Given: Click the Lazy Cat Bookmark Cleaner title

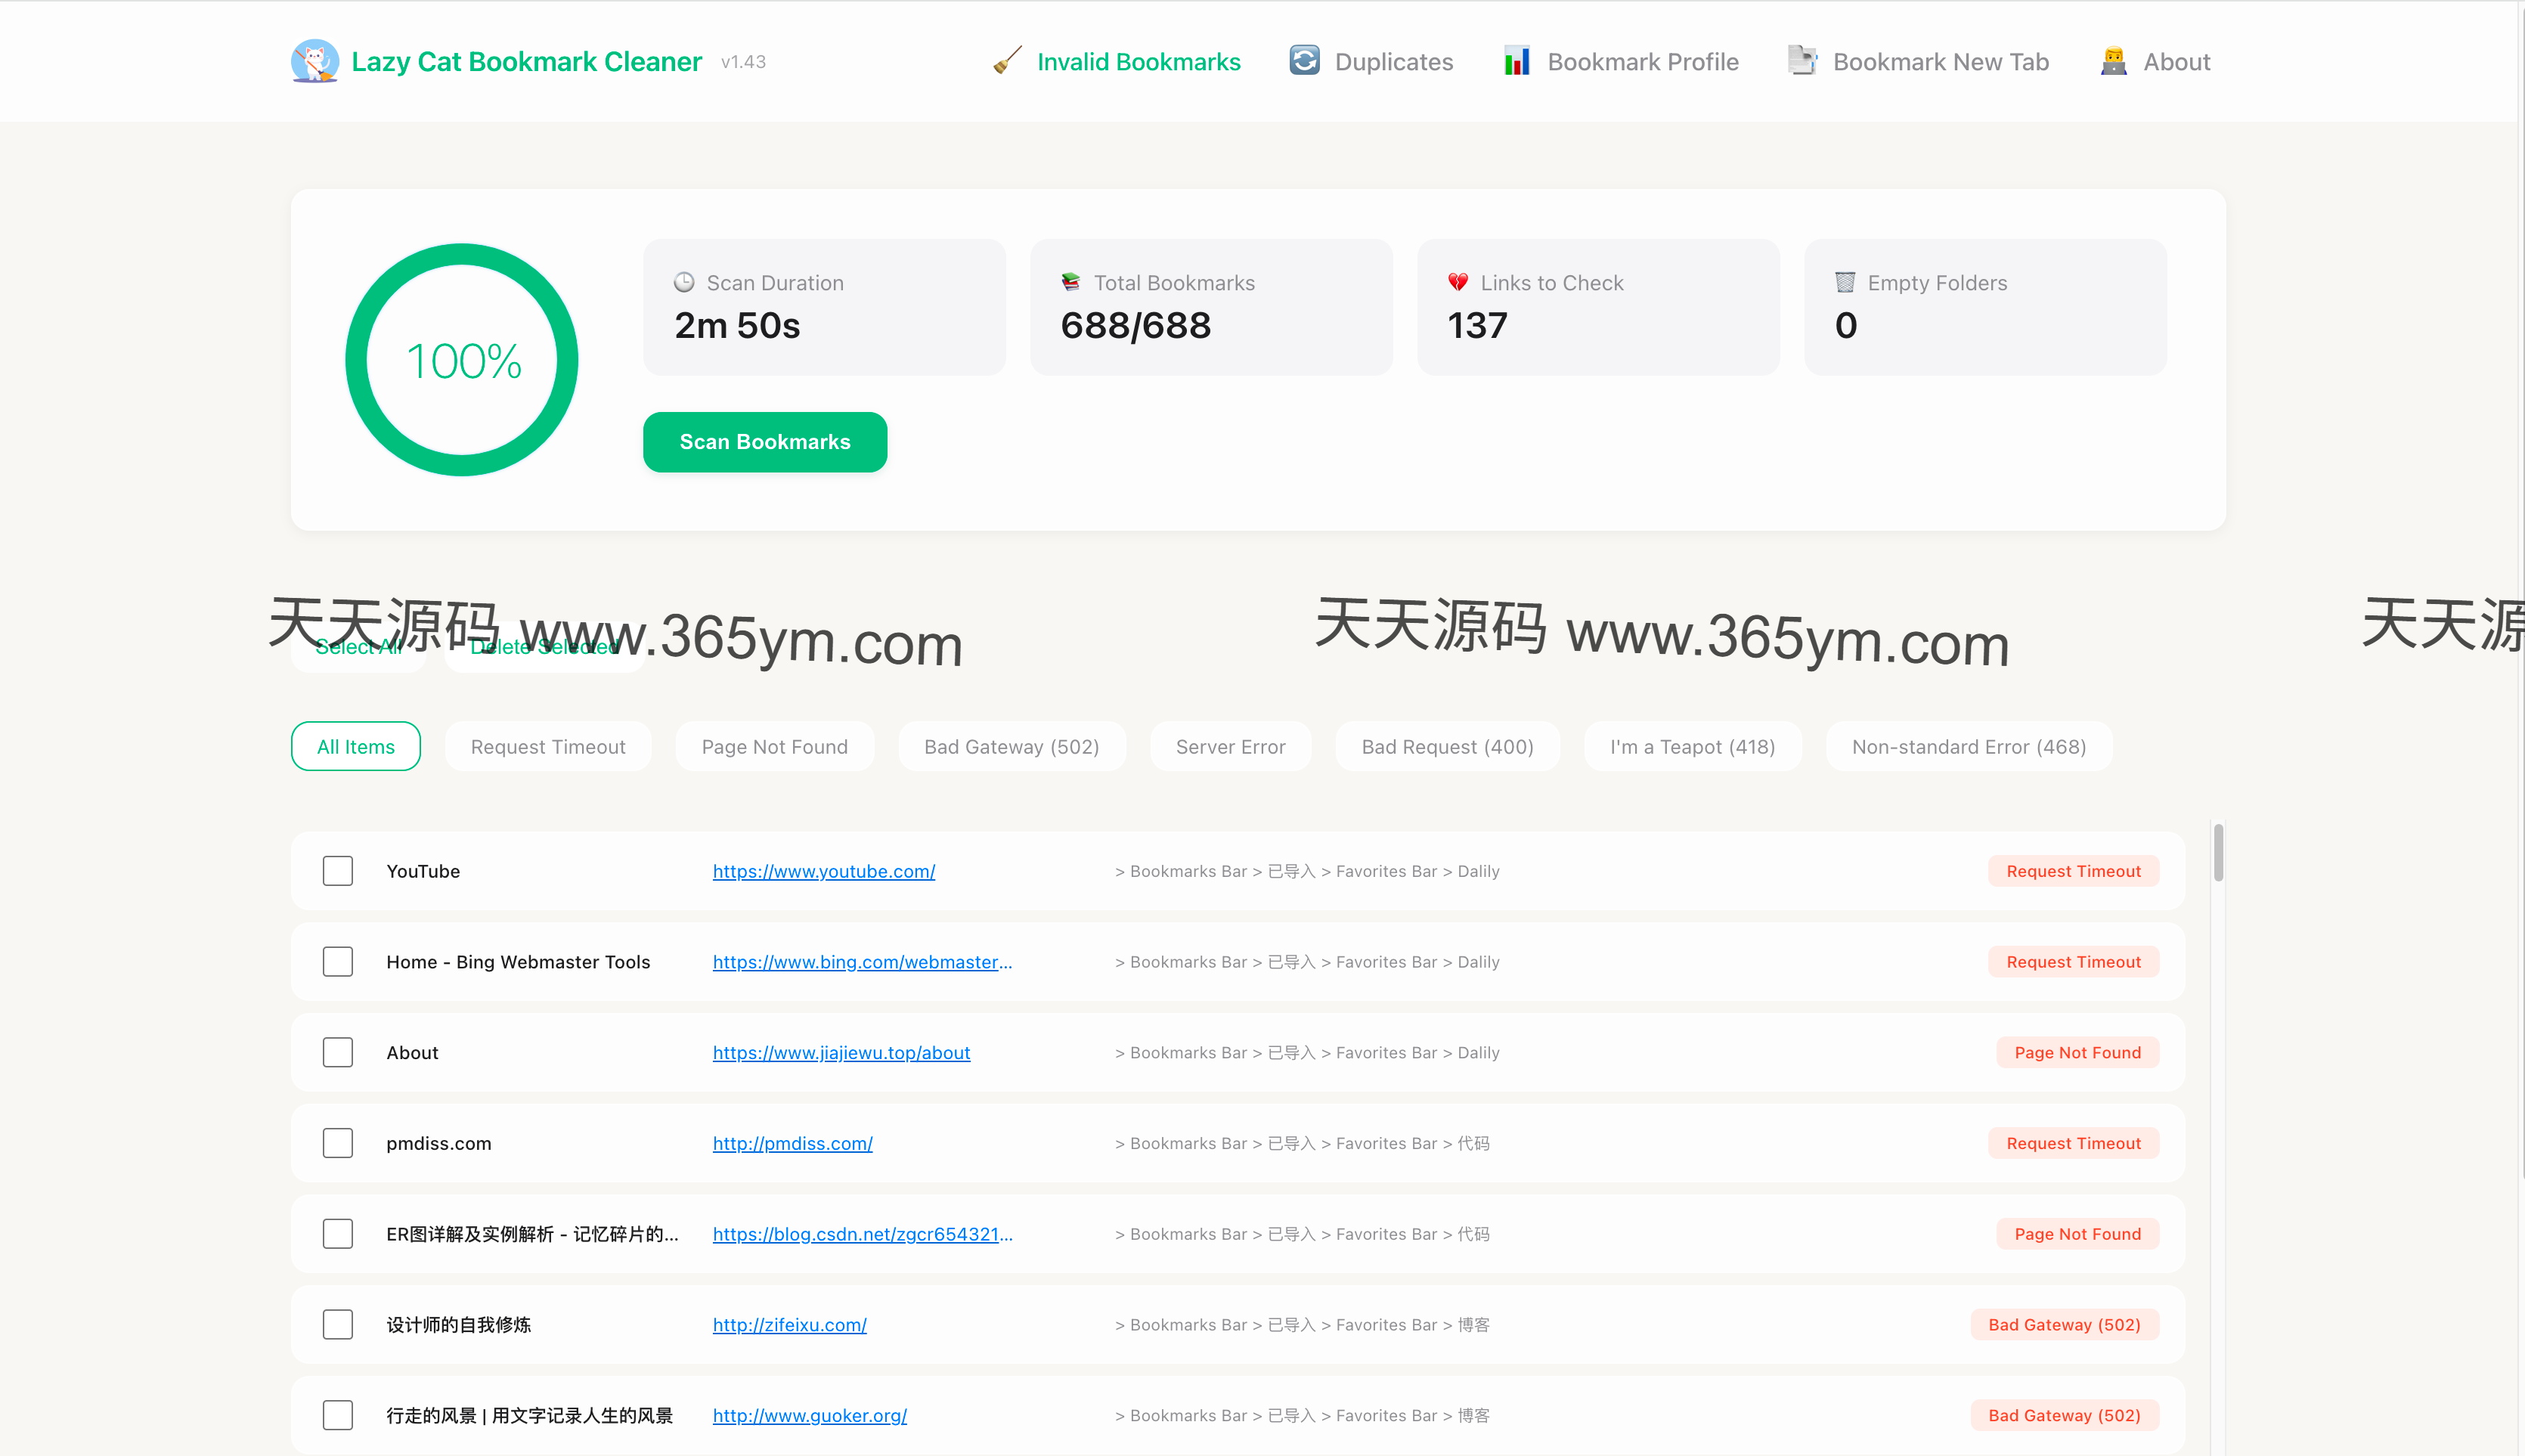Looking at the screenshot, I should click(526, 62).
